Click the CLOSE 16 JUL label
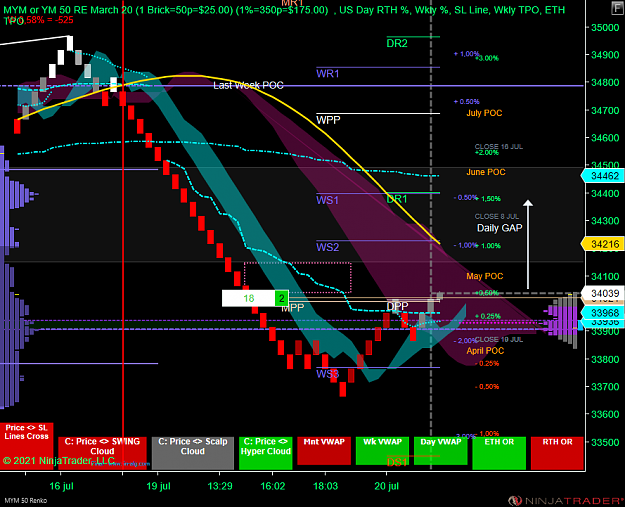 click(499, 147)
